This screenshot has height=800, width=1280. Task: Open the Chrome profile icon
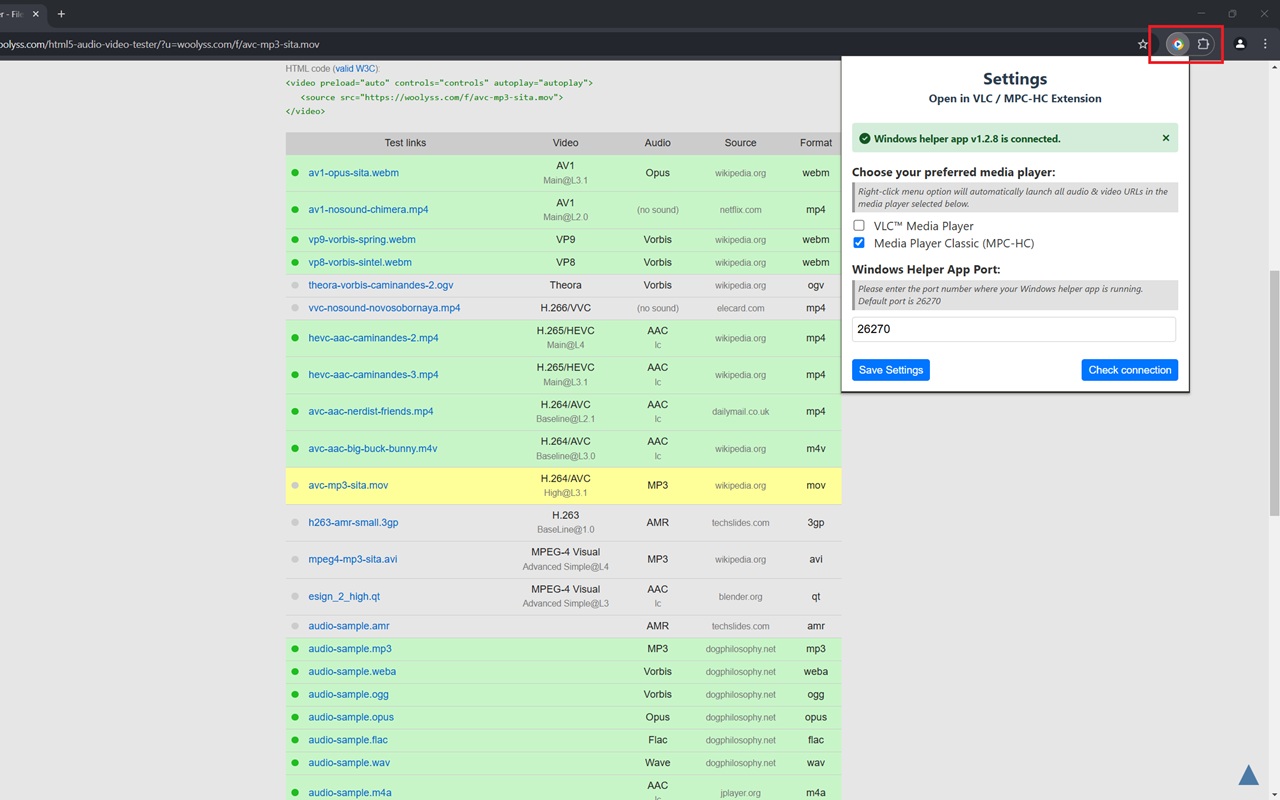click(1240, 44)
